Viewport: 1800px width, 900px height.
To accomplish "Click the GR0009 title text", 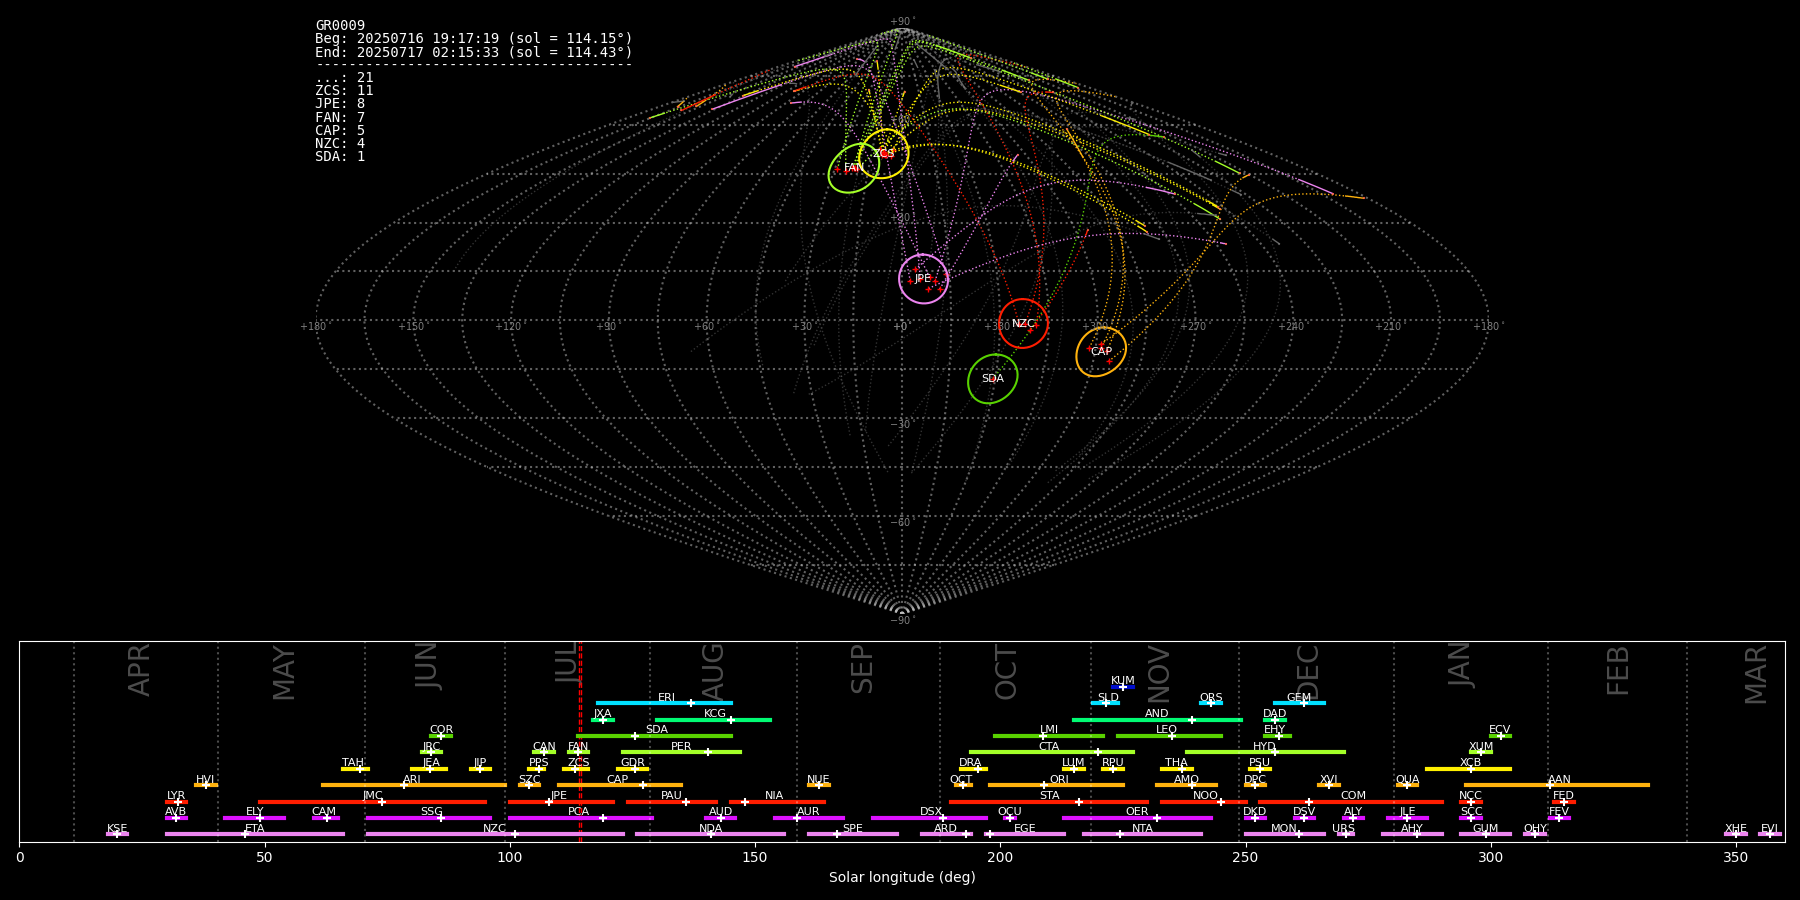I will tap(340, 26).
